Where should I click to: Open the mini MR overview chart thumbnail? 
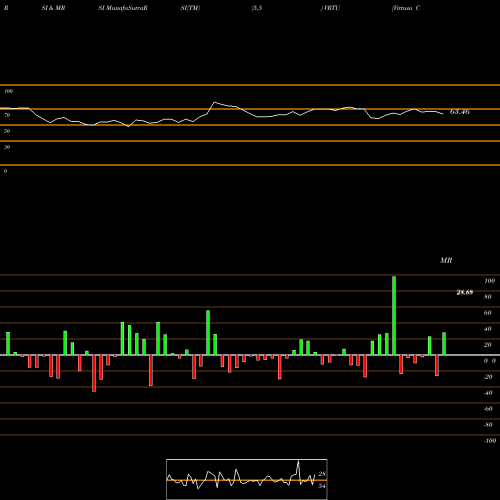click(x=247, y=479)
